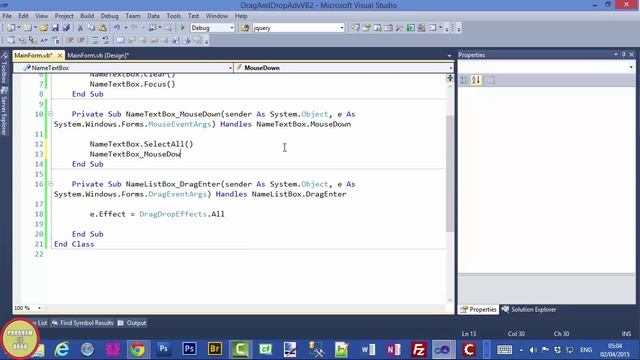Open the Help menu
This screenshot has height=360, width=640.
[x=241, y=16]
